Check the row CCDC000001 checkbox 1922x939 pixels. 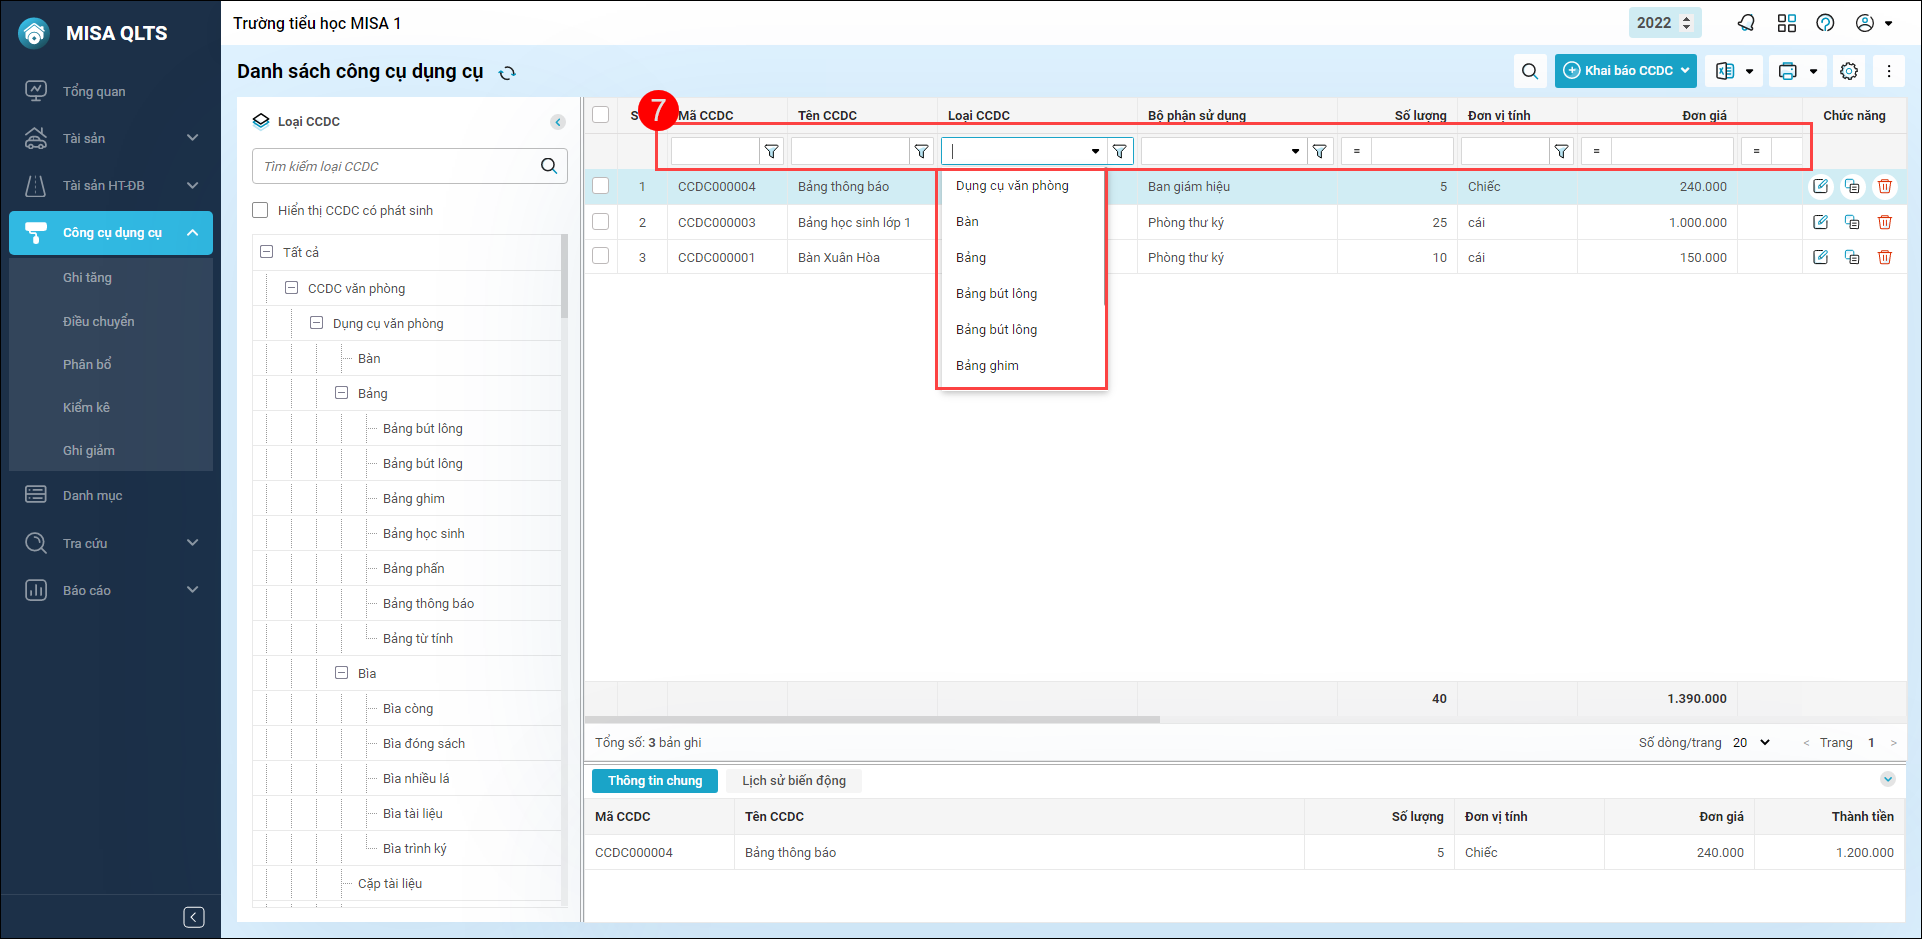point(601,256)
